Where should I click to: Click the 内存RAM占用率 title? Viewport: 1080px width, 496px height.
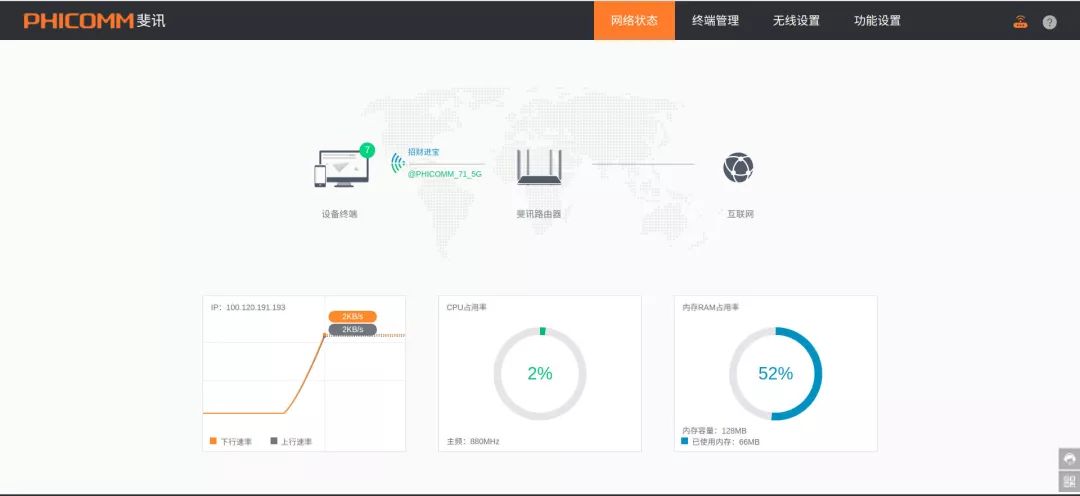(711, 307)
